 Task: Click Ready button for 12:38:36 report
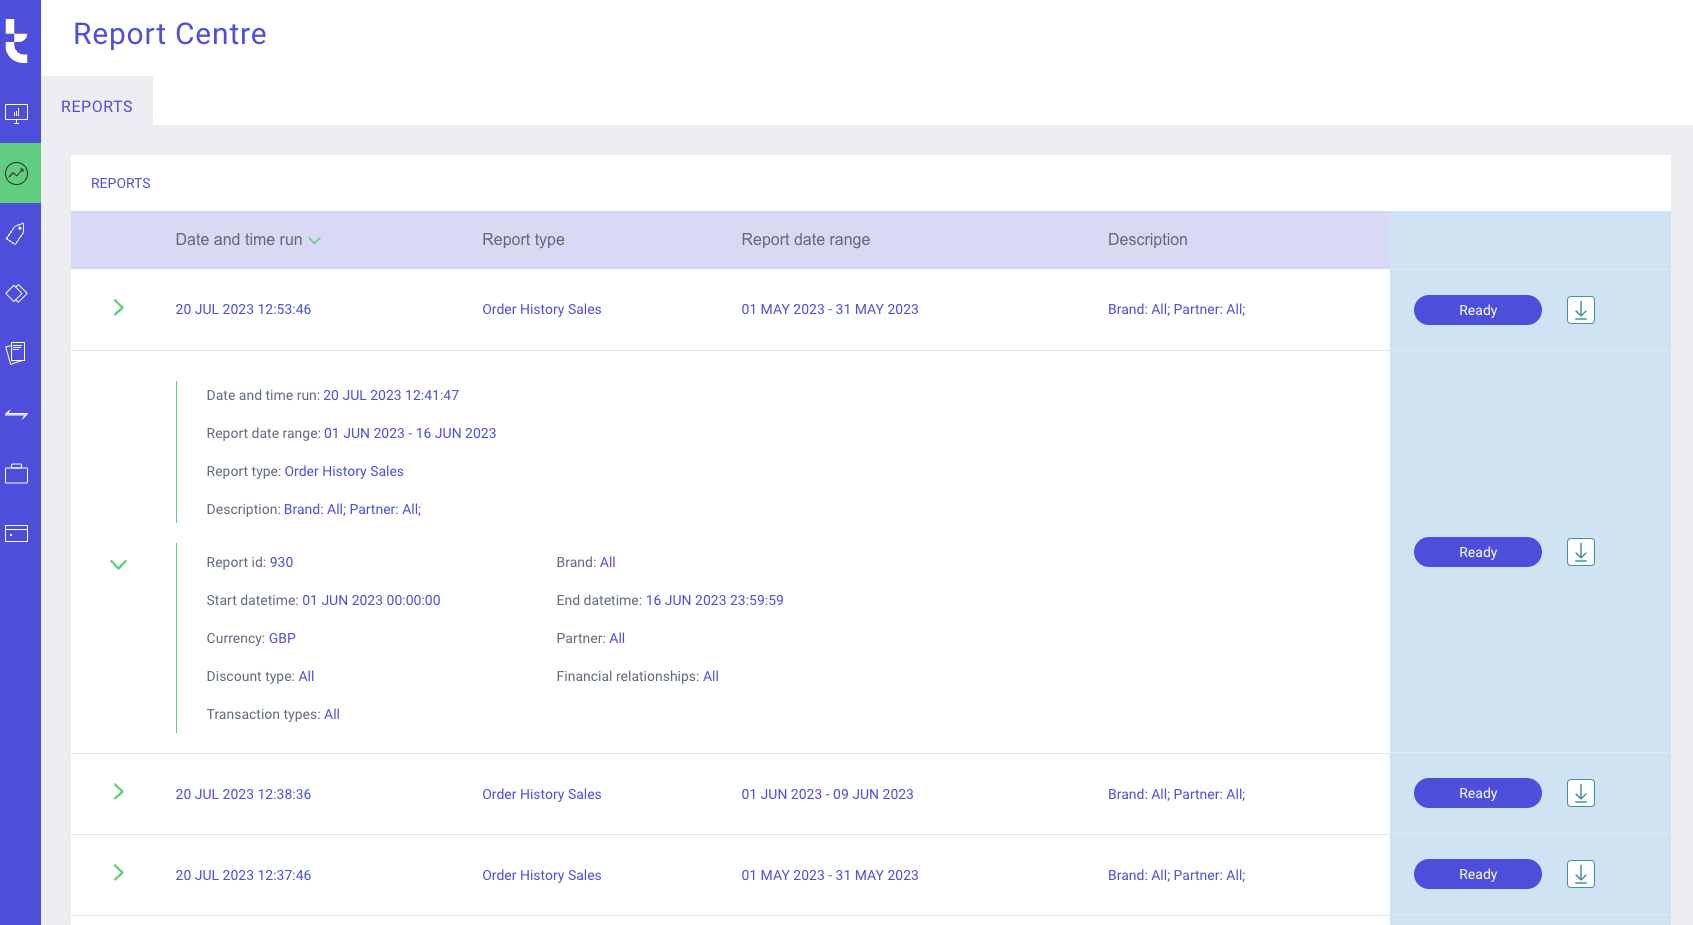[x=1477, y=793]
